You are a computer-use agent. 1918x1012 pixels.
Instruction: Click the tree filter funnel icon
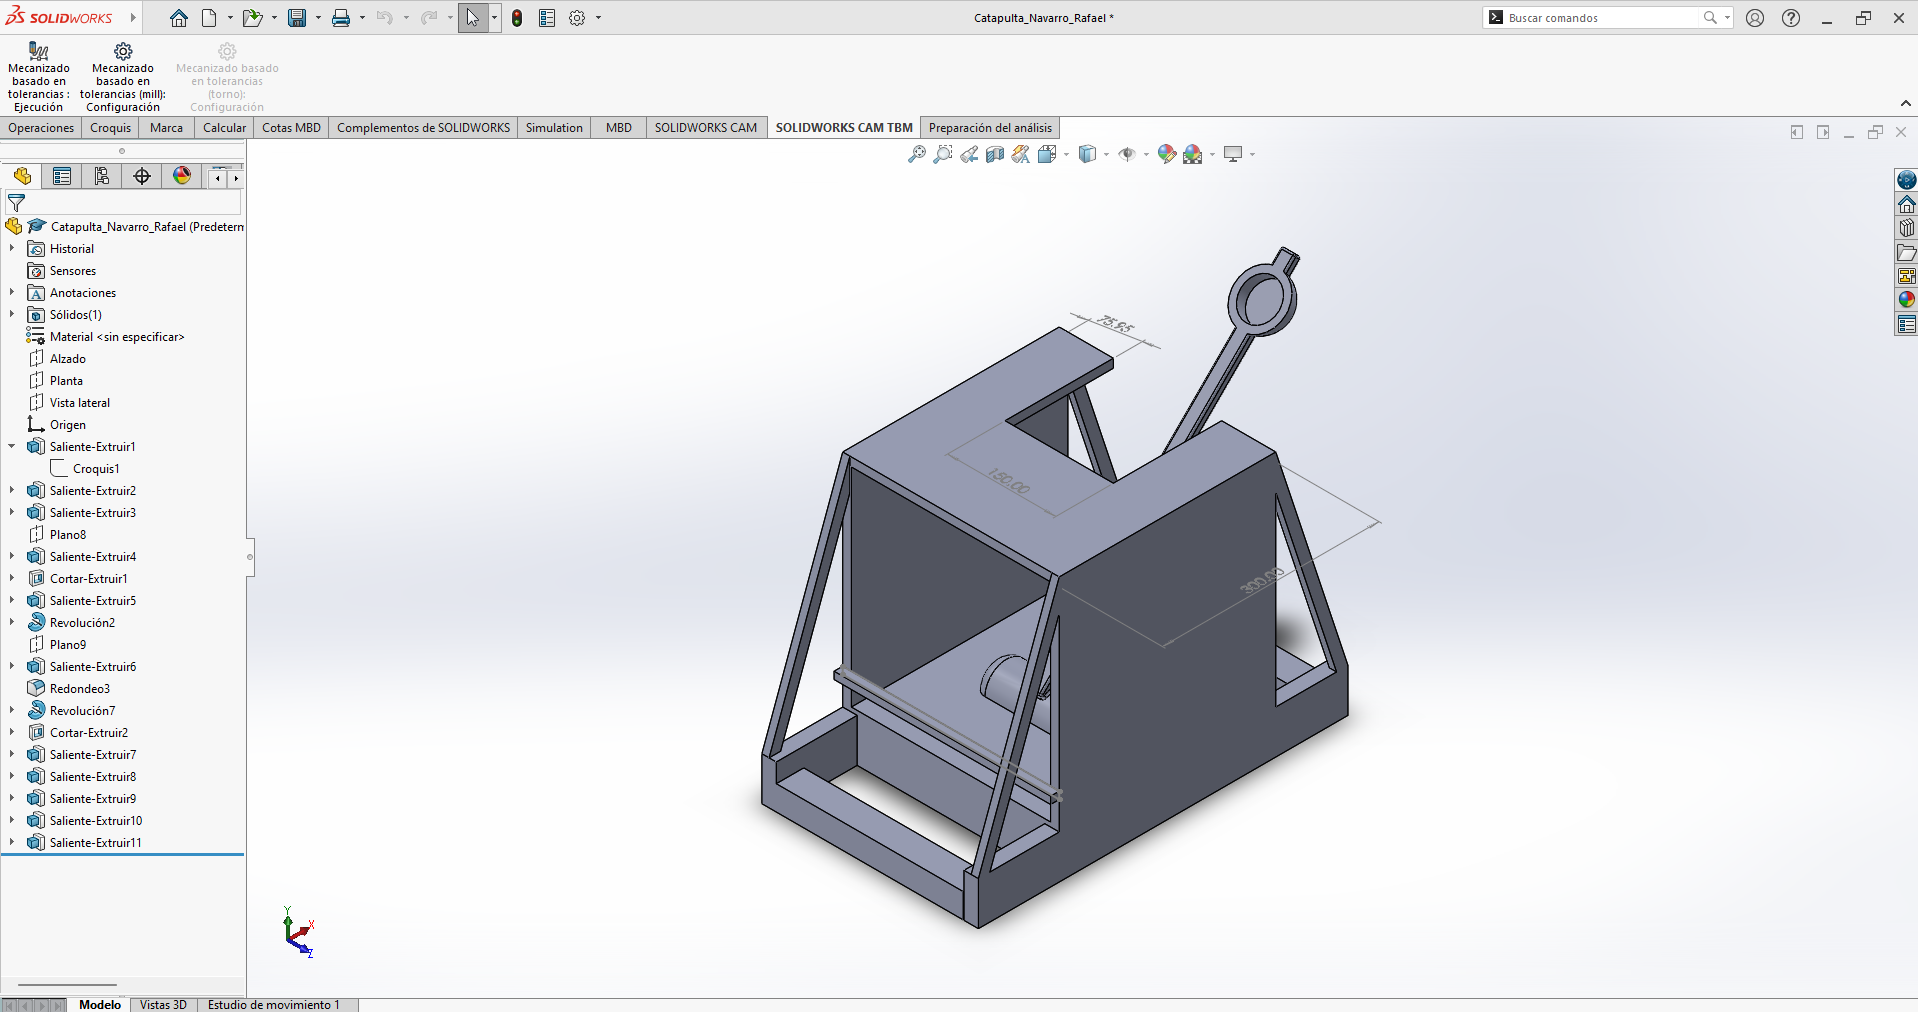point(16,203)
